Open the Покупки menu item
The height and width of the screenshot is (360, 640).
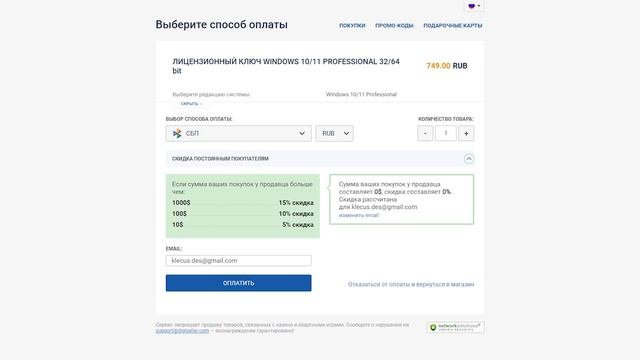[352, 25]
